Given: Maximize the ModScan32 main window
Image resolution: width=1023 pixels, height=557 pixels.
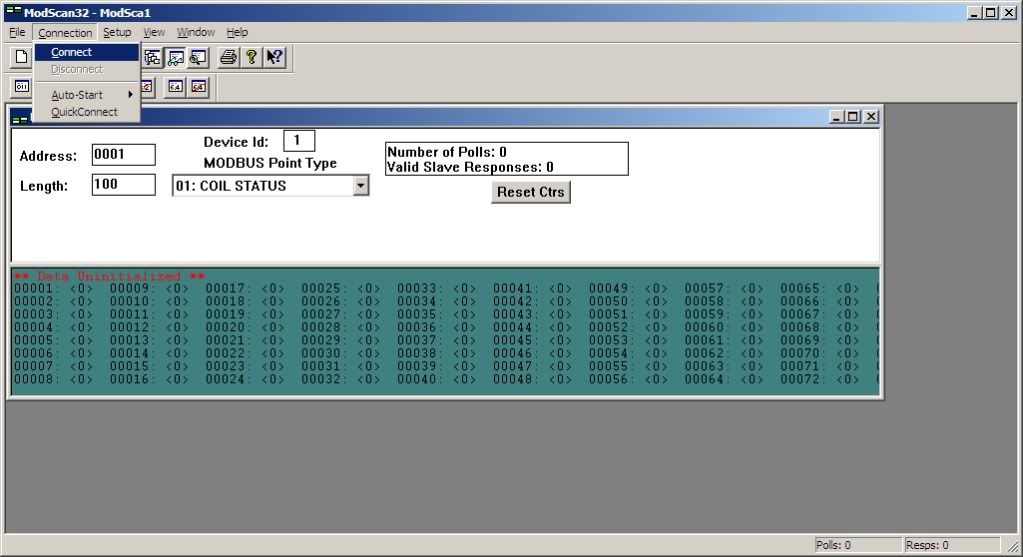Looking at the screenshot, I should point(990,12).
